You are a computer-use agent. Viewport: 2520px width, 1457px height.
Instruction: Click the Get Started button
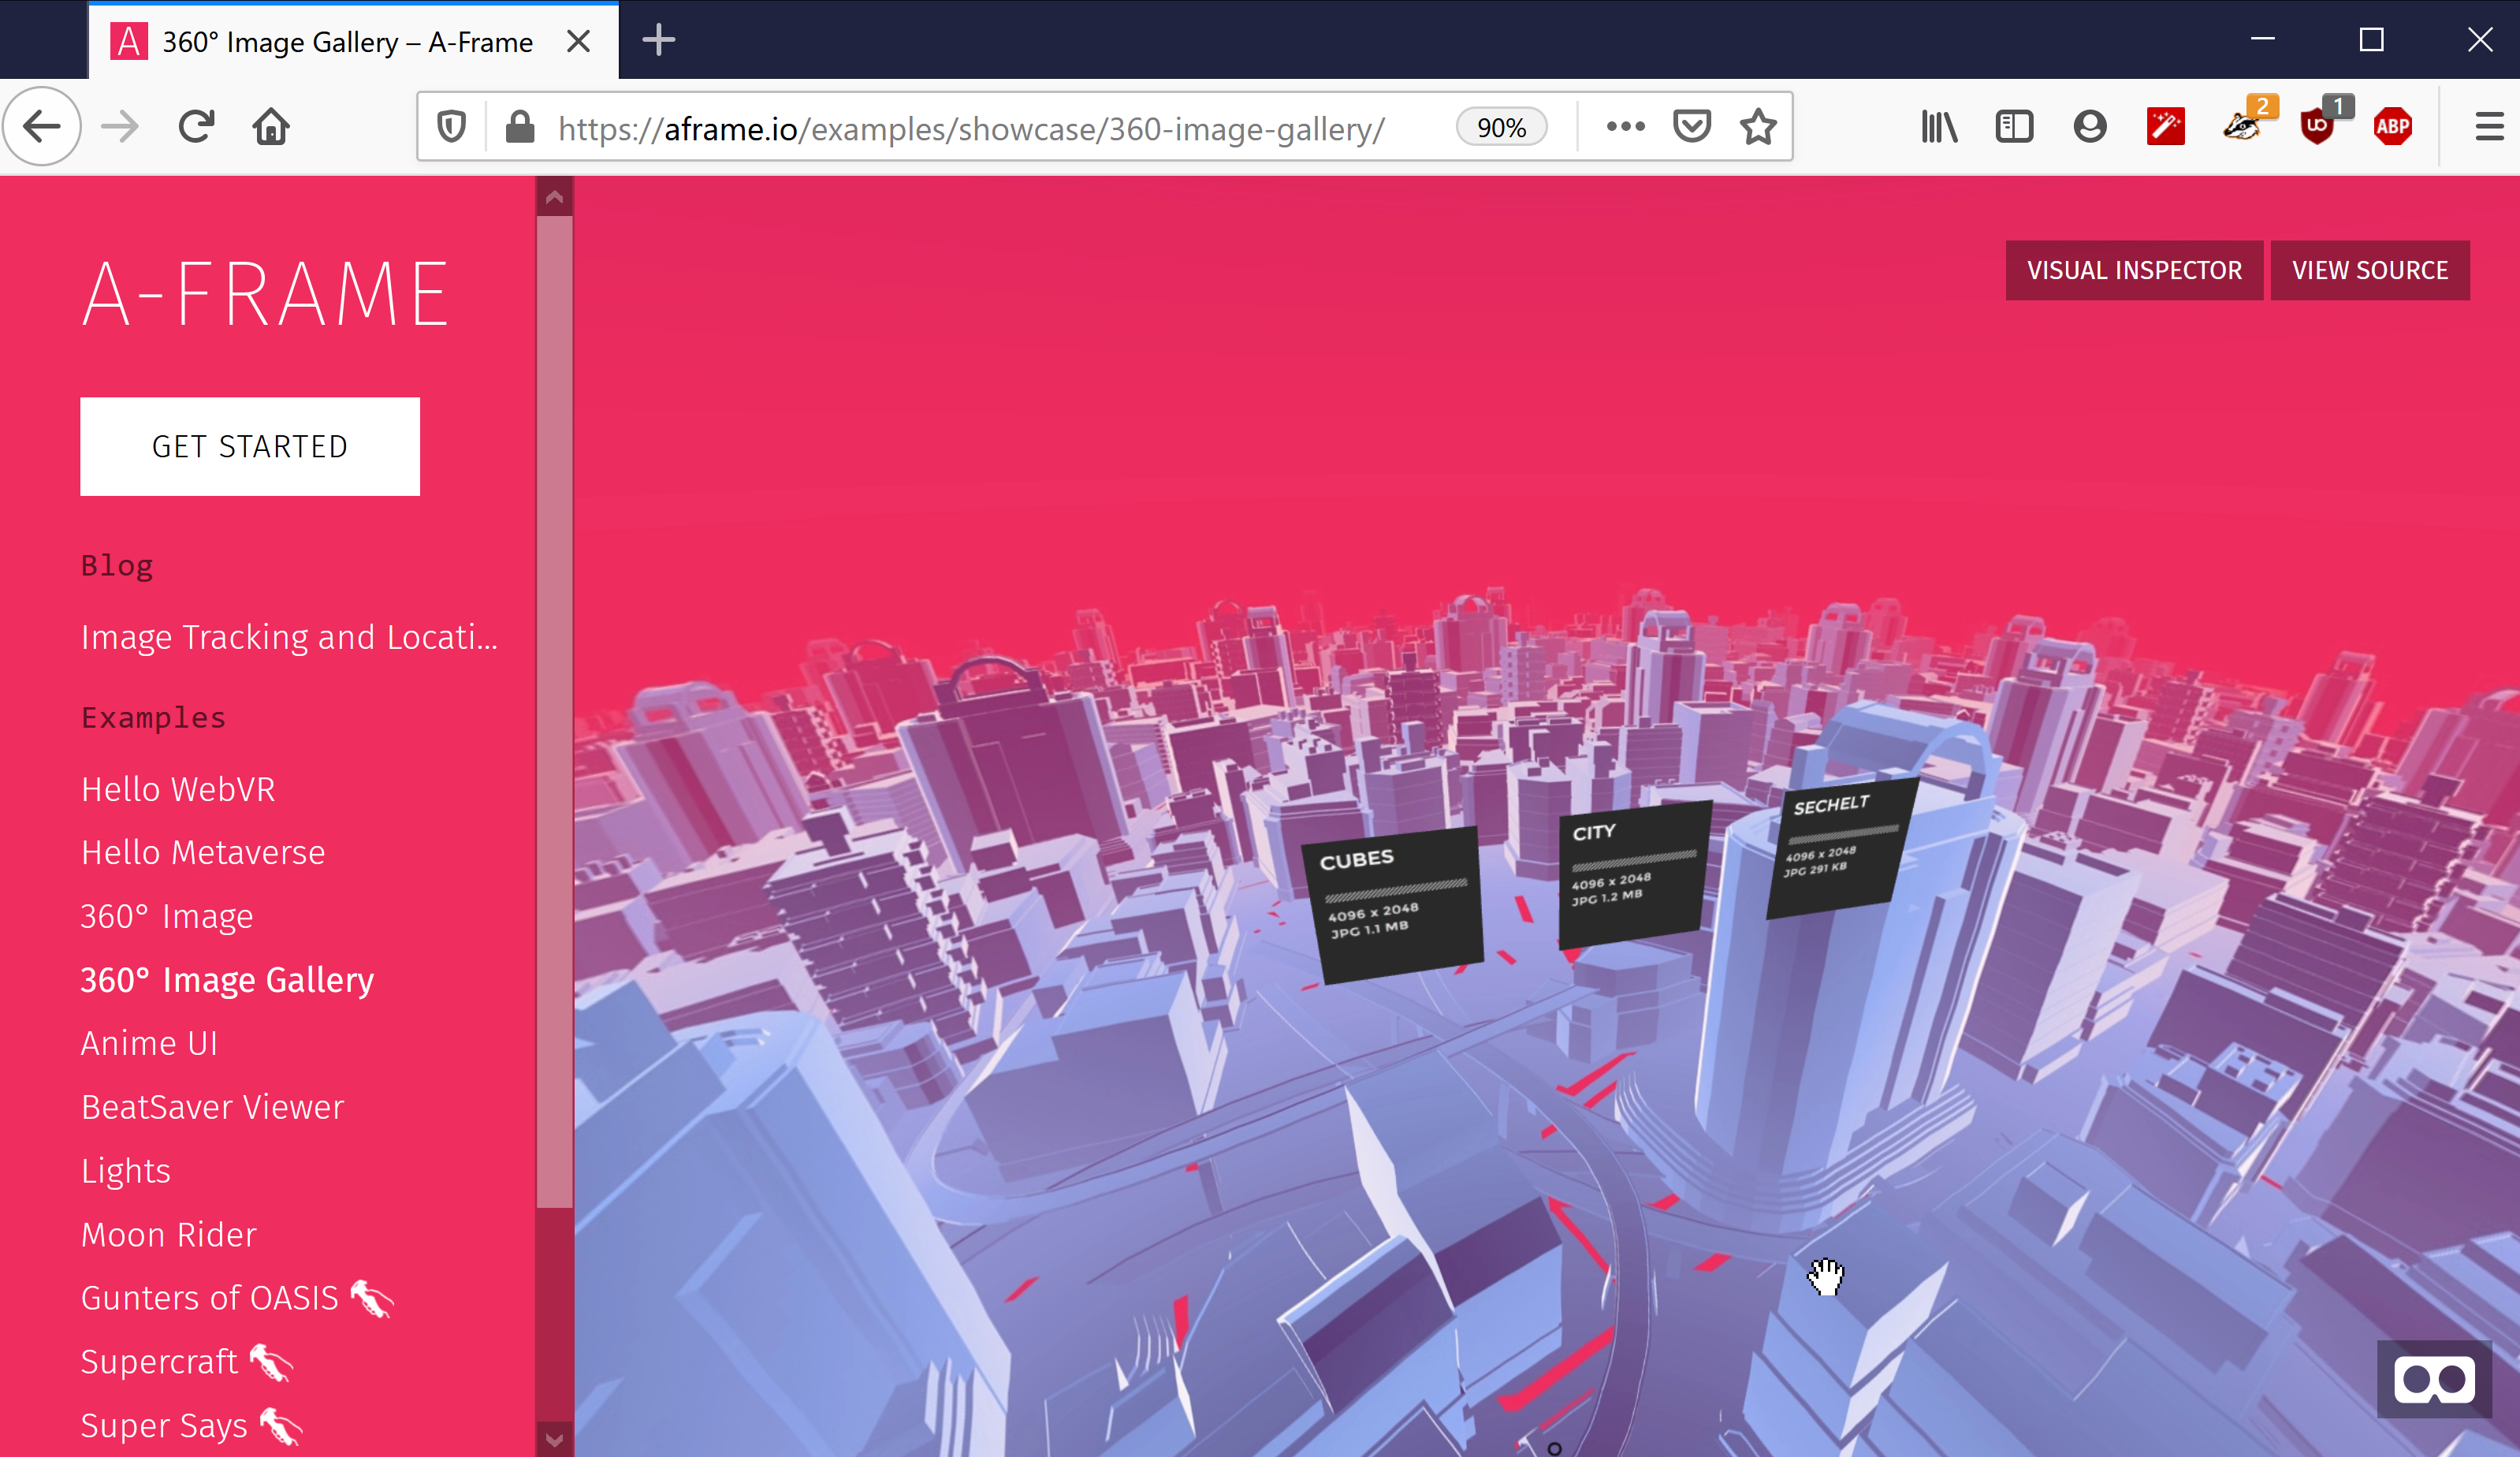pos(250,446)
